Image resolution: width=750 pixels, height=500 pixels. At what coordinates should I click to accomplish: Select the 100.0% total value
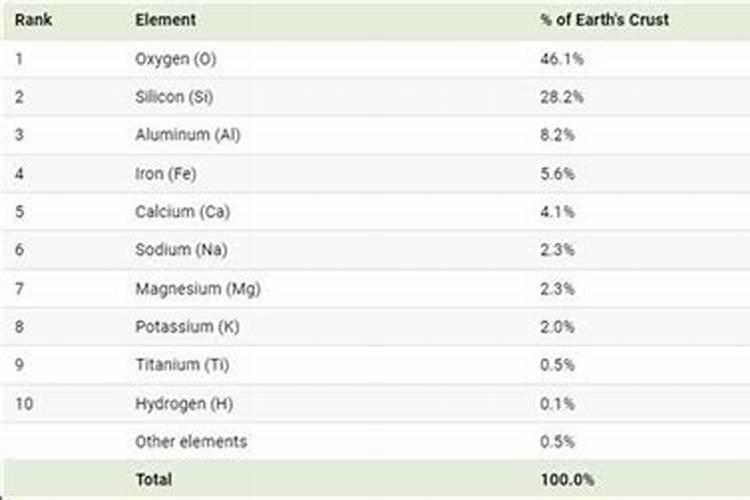[566, 480]
